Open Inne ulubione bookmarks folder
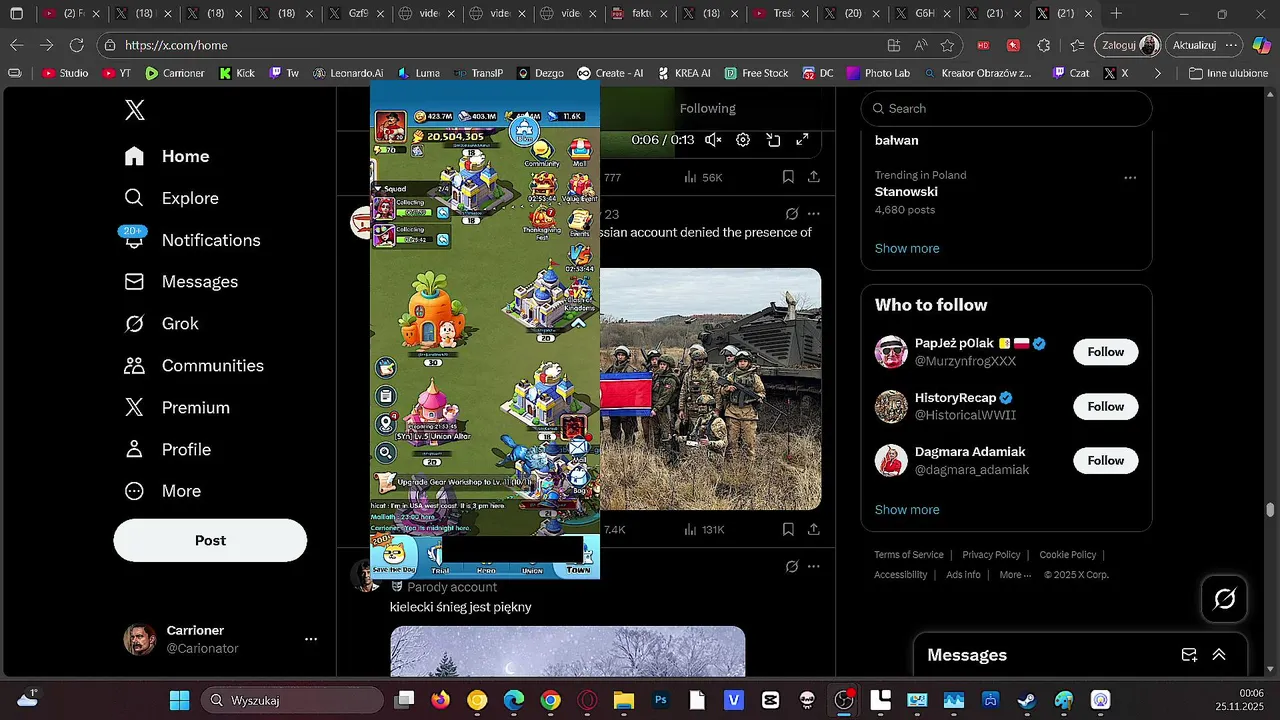This screenshot has width=1280, height=720. coord(1228,73)
